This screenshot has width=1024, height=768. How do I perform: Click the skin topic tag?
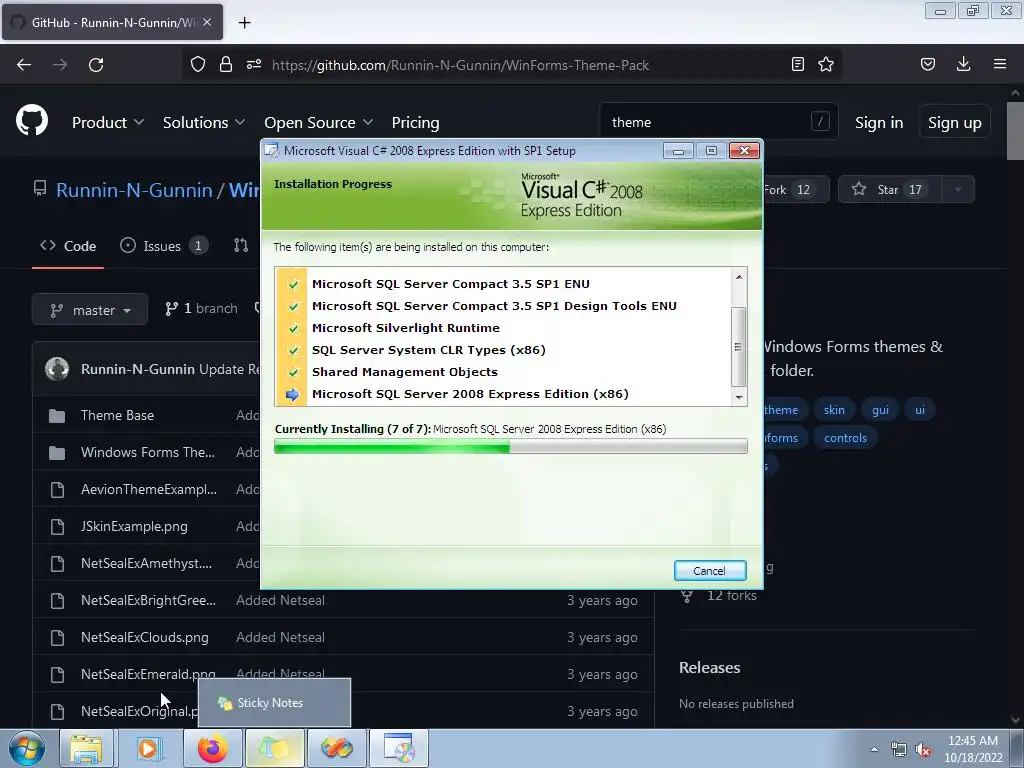click(x=834, y=410)
